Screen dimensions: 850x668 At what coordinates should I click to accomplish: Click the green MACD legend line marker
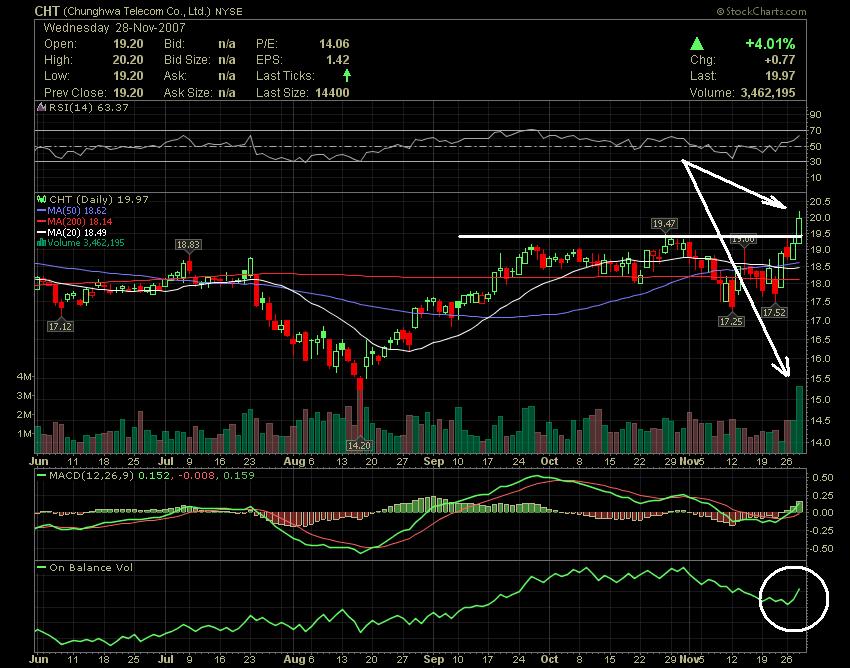coord(41,476)
